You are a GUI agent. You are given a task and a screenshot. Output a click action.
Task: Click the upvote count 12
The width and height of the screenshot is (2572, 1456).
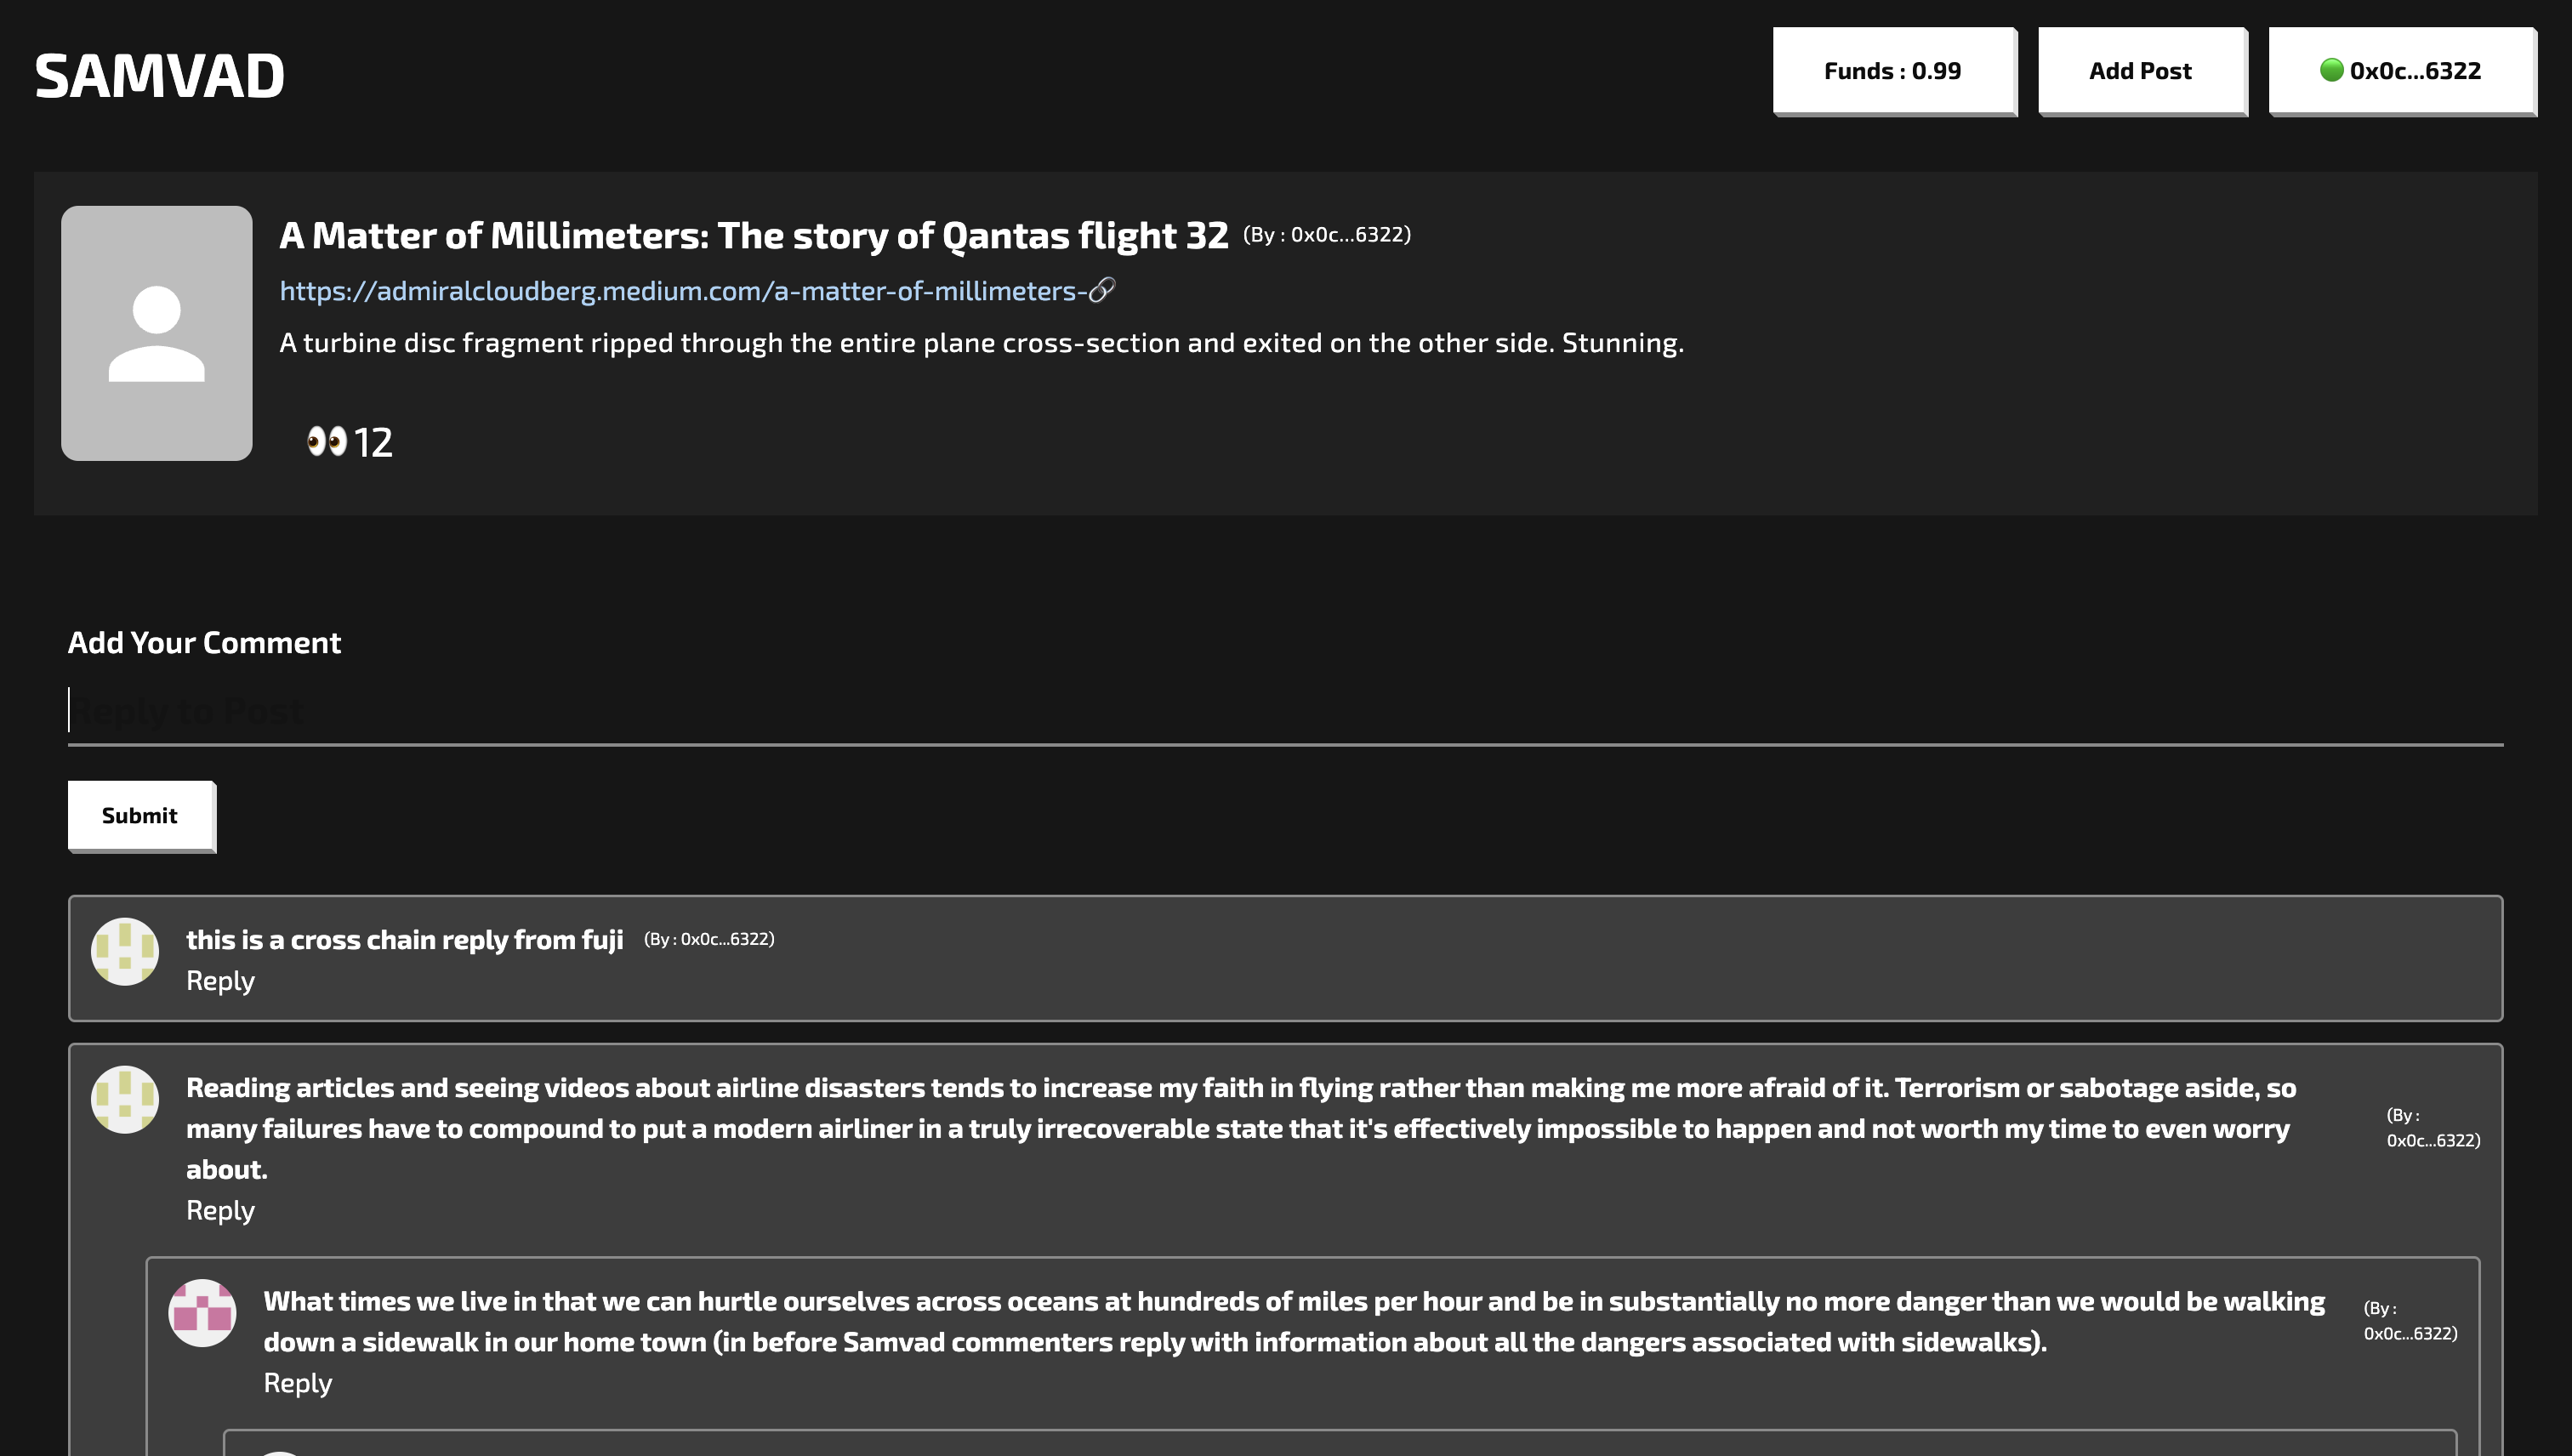373,442
